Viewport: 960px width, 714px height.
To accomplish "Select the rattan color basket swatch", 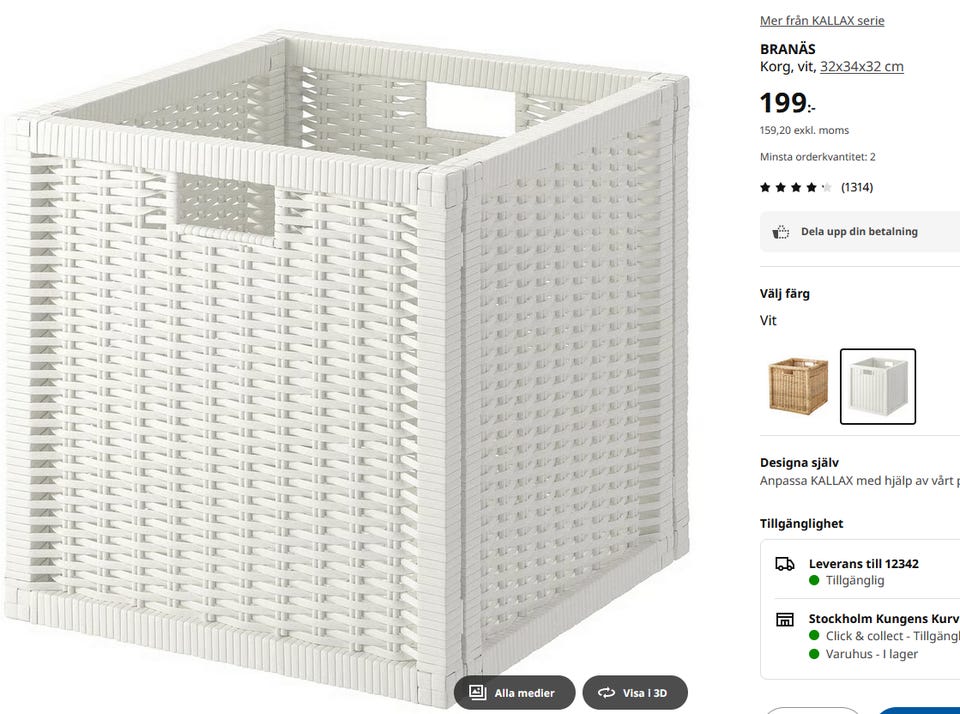I will tap(798, 386).
